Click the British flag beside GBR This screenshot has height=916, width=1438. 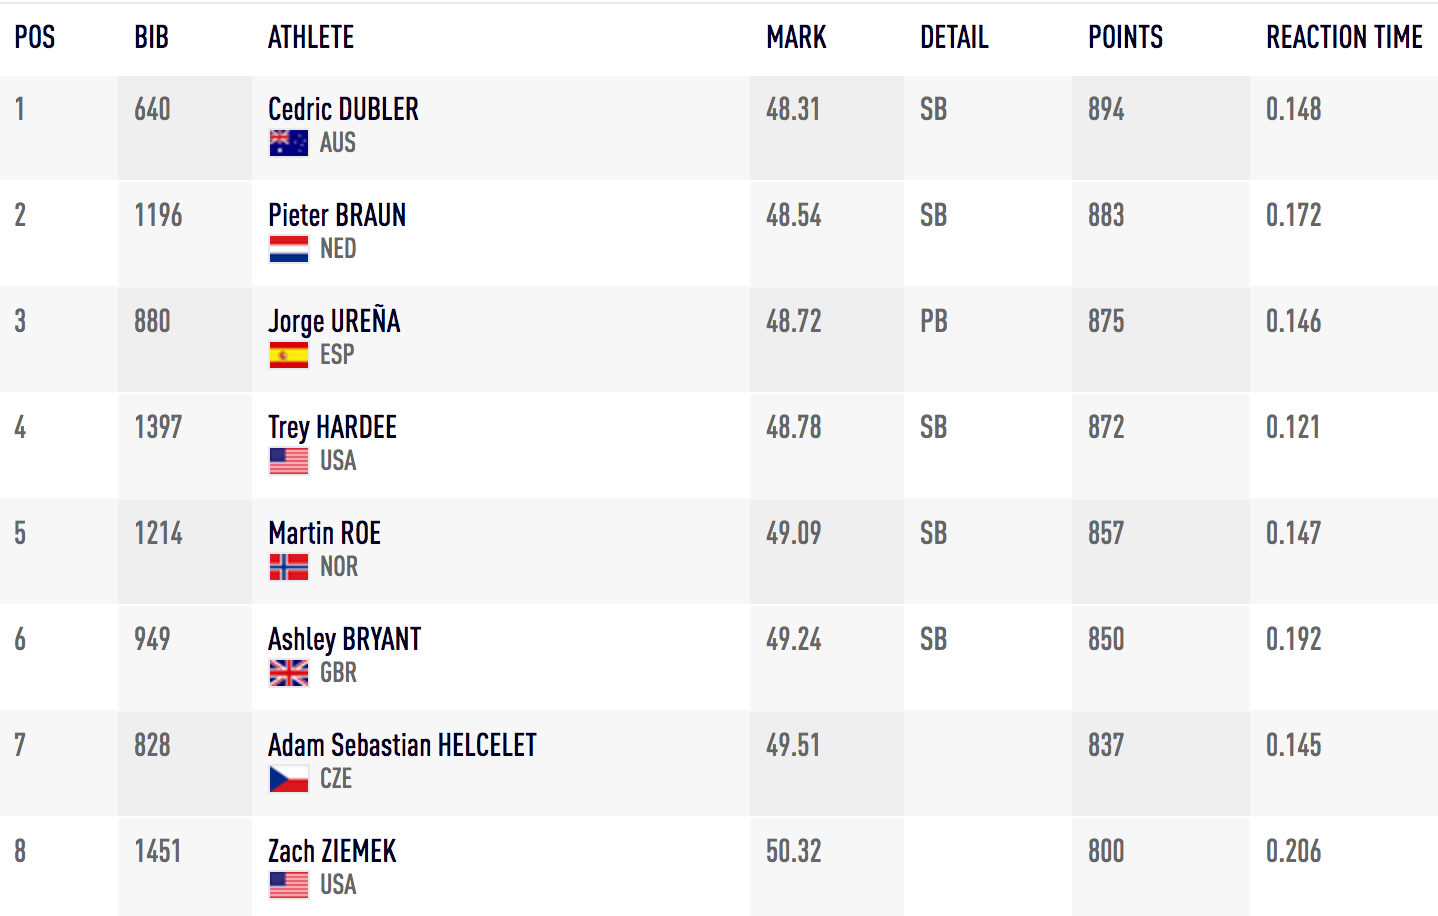click(x=288, y=673)
